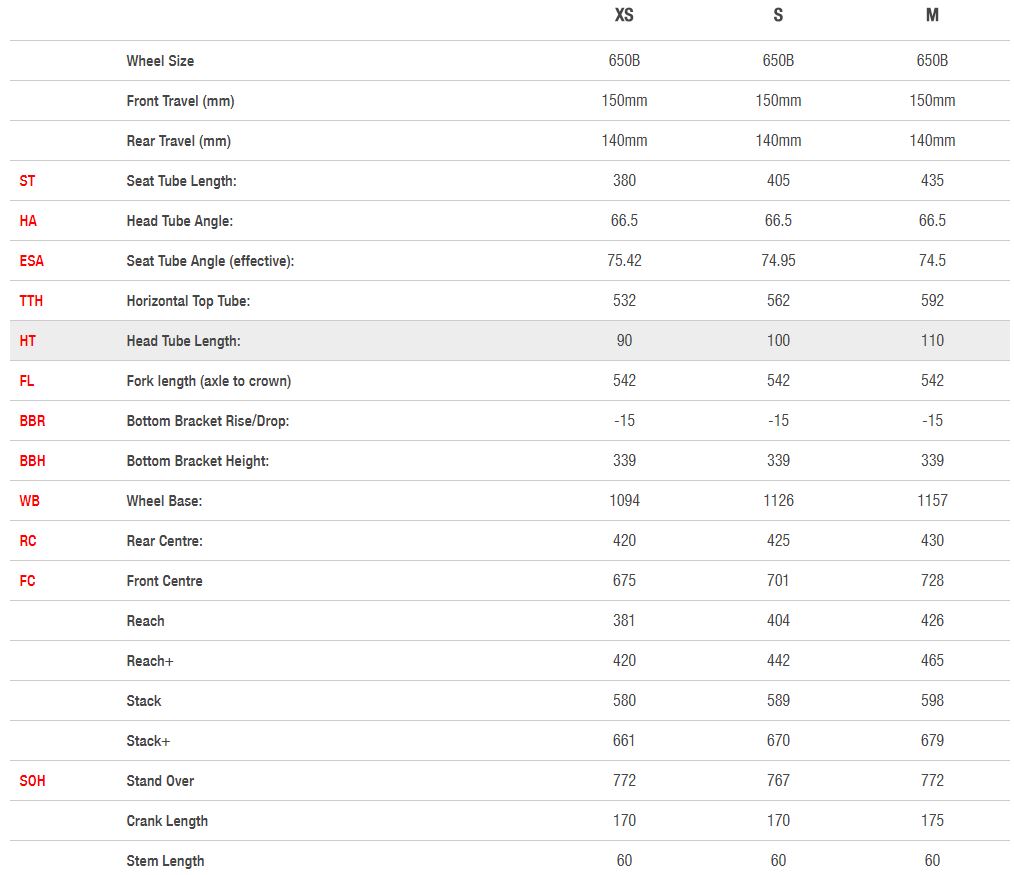
Task: Click the FC abbreviation label
Action: pos(27,581)
